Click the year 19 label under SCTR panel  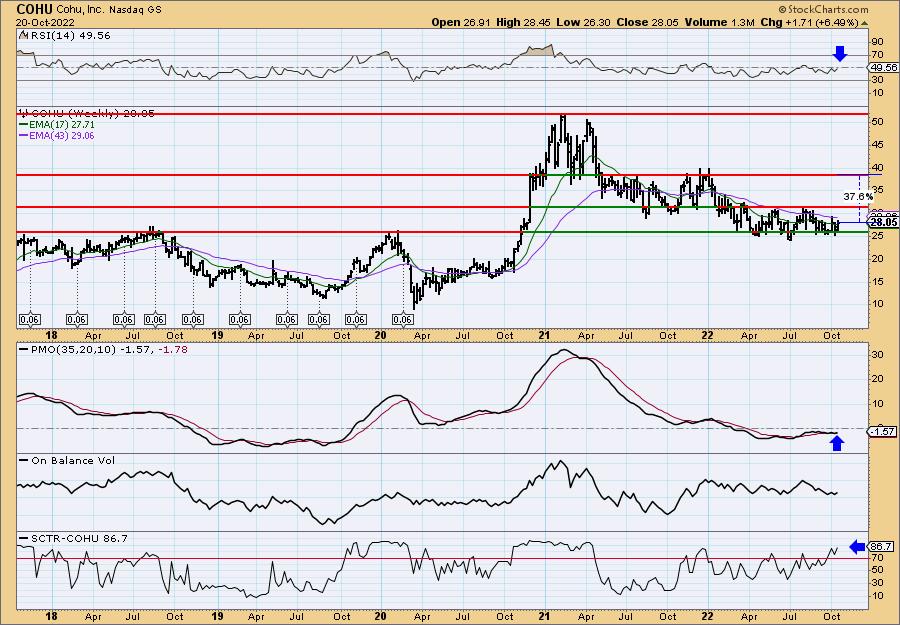[x=216, y=616]
